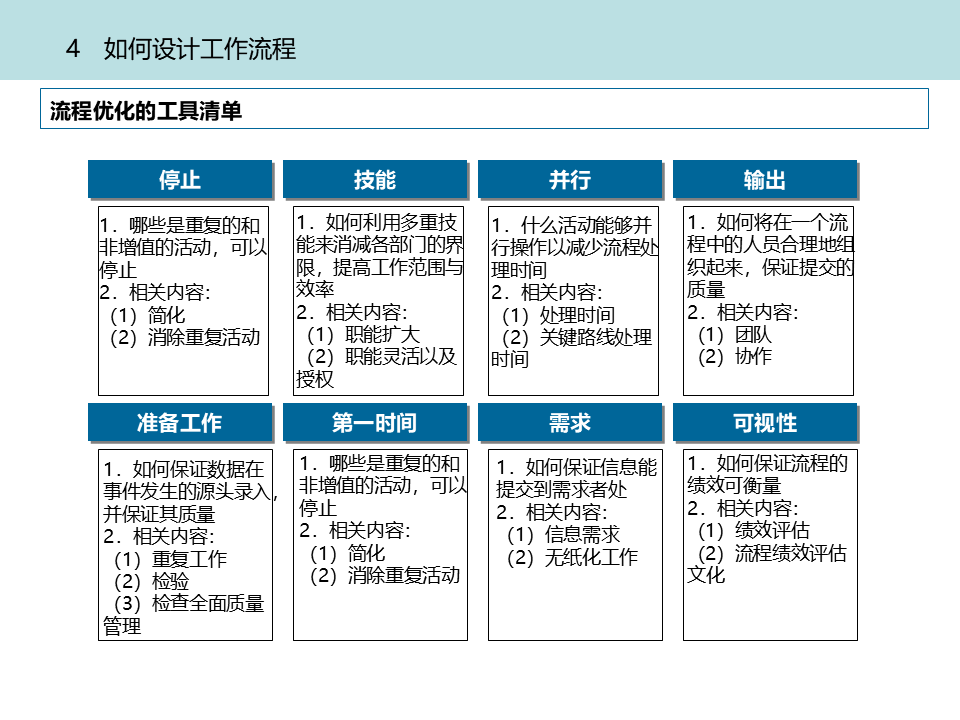Click text (2) 无纸化工作

(572, 557)
